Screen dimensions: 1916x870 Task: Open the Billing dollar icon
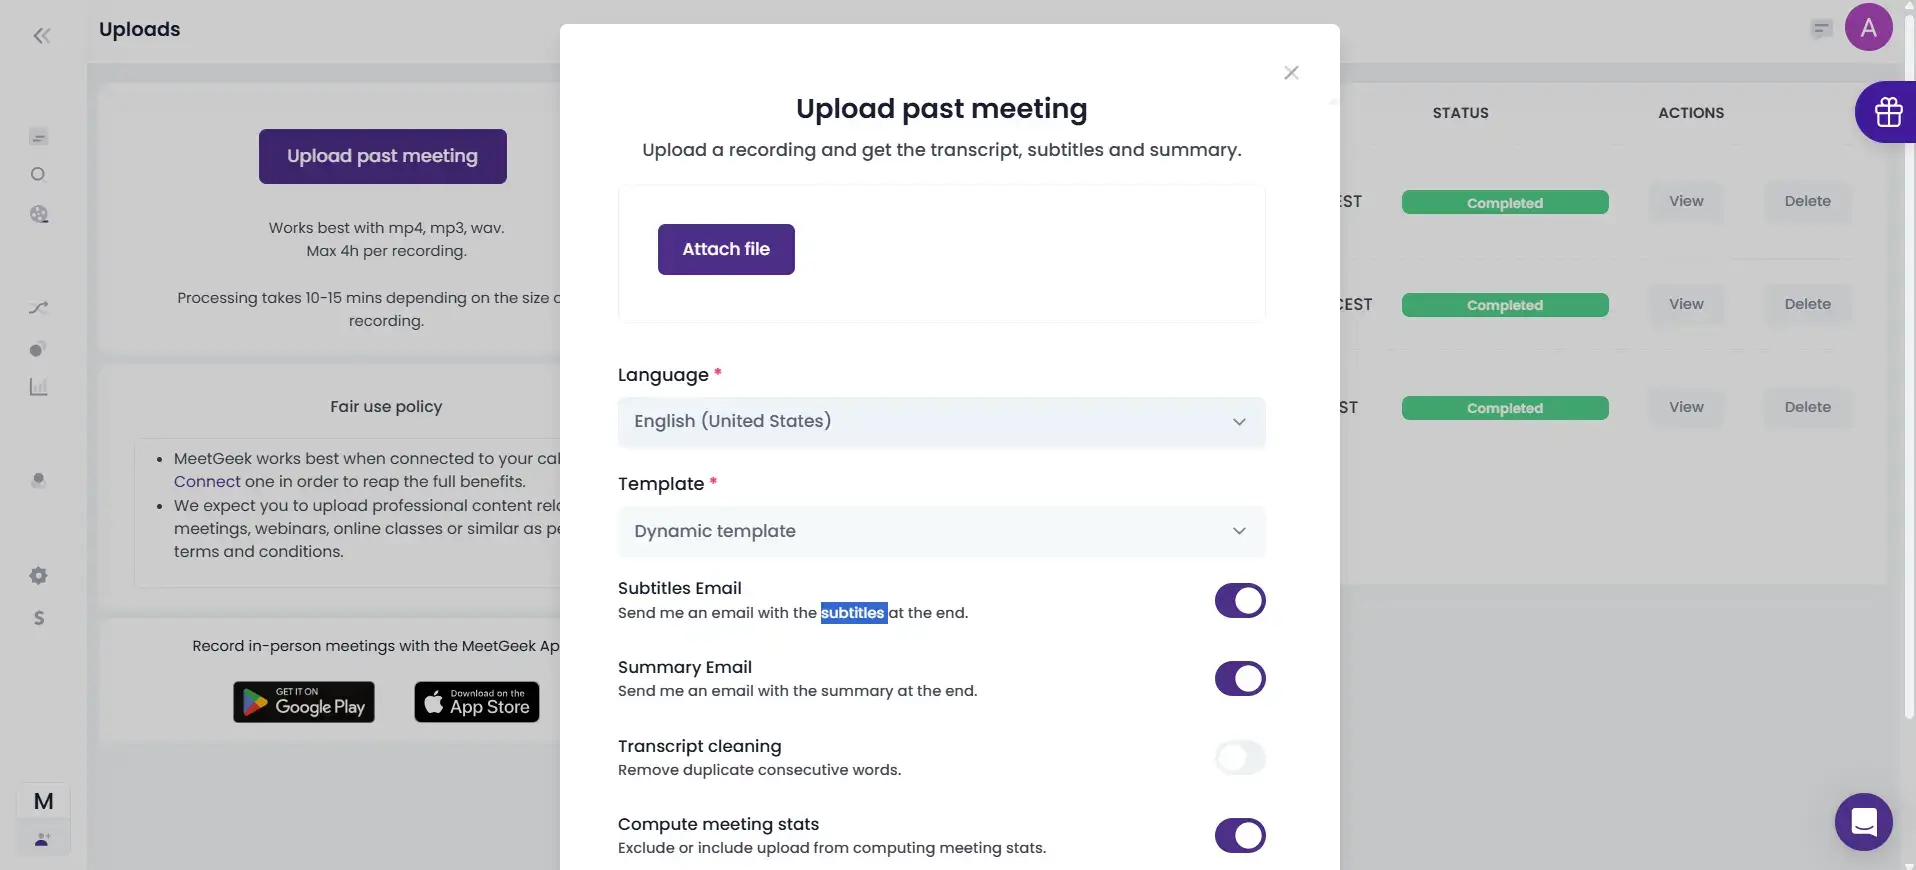click(39, 619)
